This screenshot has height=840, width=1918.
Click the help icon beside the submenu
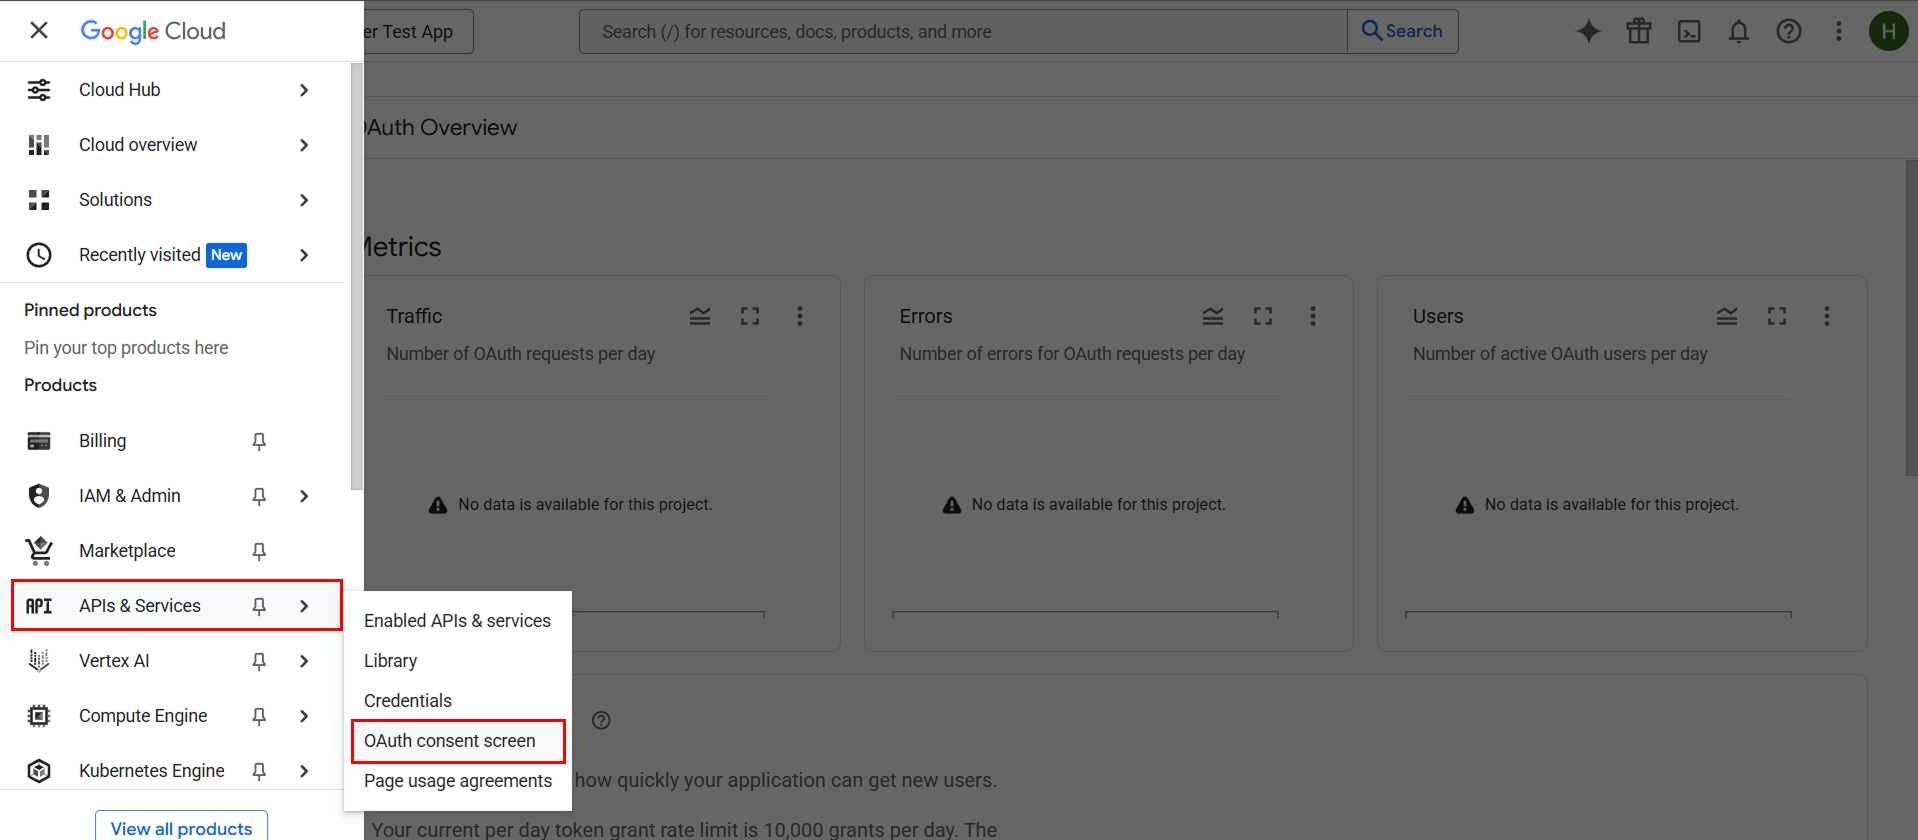(601, 720)
